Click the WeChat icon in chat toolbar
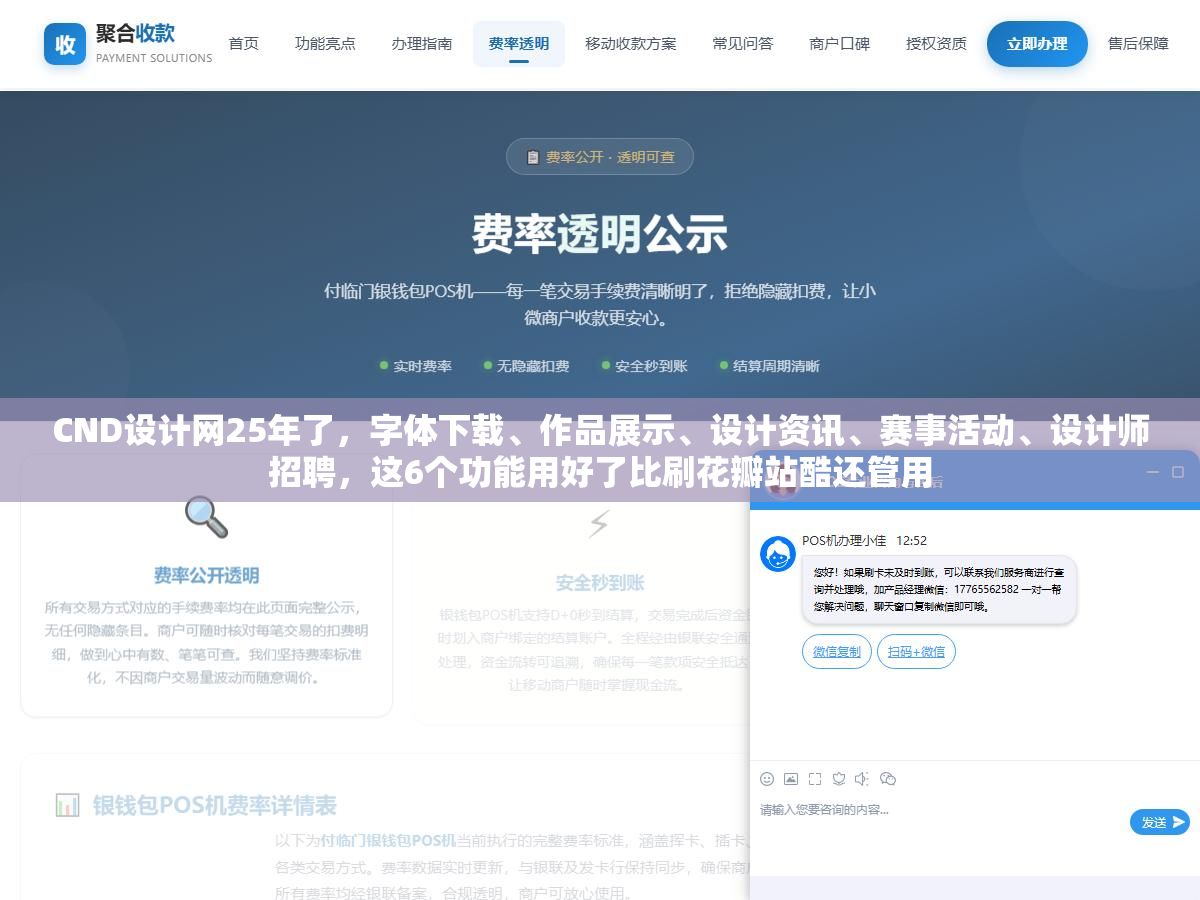1200x900 pixels. pos(887,779)
